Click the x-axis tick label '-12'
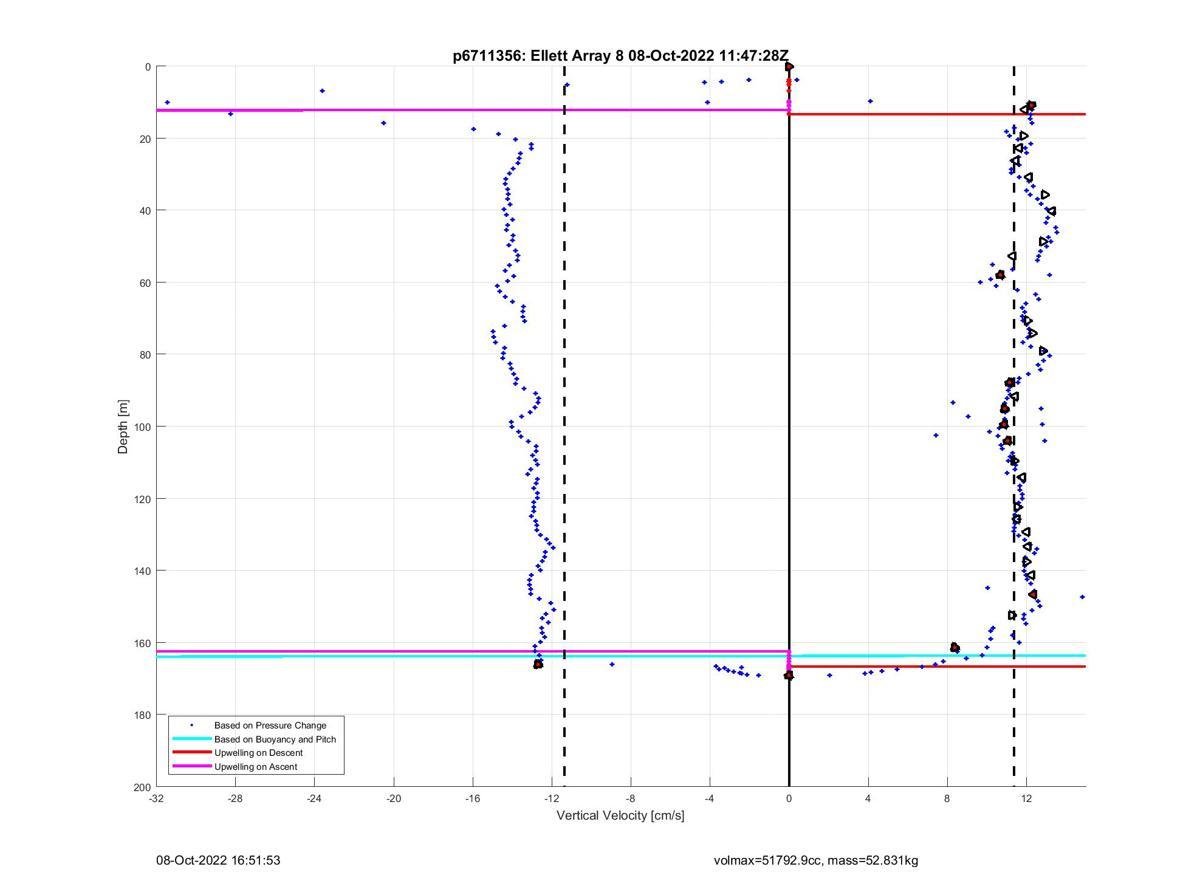Viewport: 1200px width, 885px height. 552,798
